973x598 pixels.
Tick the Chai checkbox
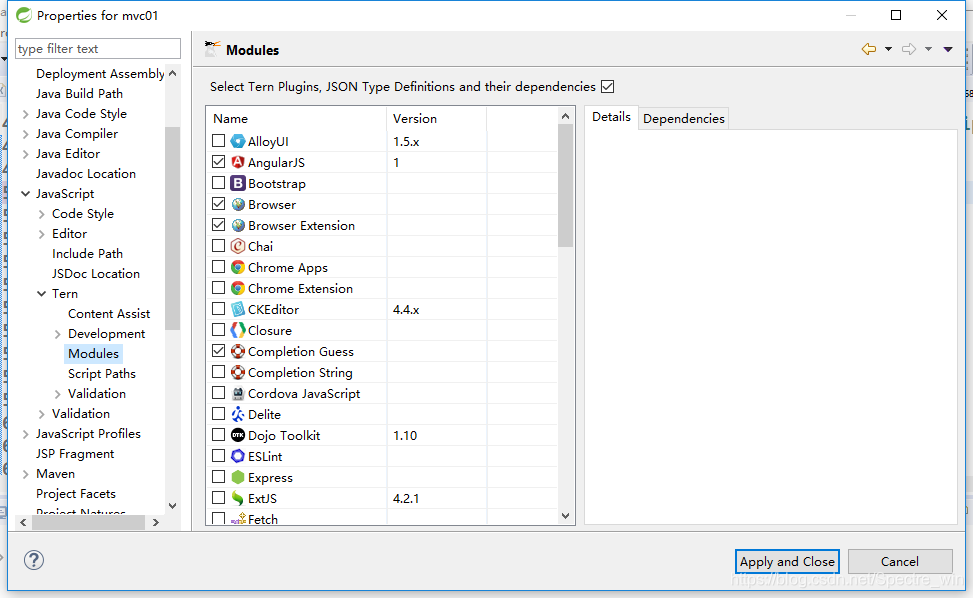point(218,246)
